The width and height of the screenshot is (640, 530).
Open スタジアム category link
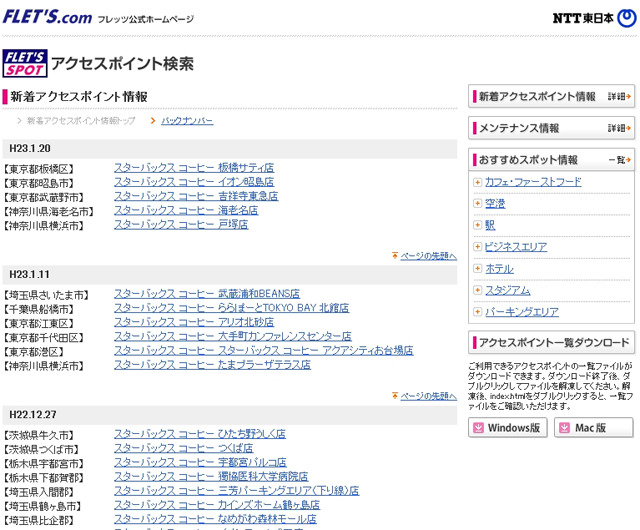[x=507, y=290]
